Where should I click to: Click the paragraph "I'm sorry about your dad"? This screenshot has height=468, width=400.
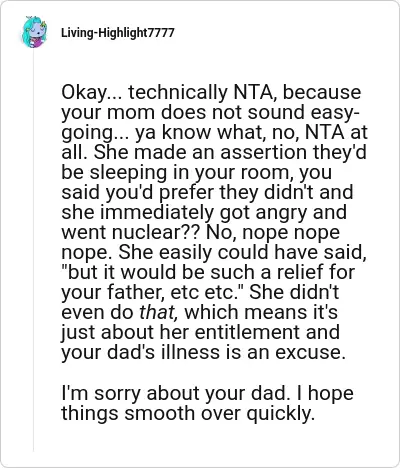click(207, 403)
